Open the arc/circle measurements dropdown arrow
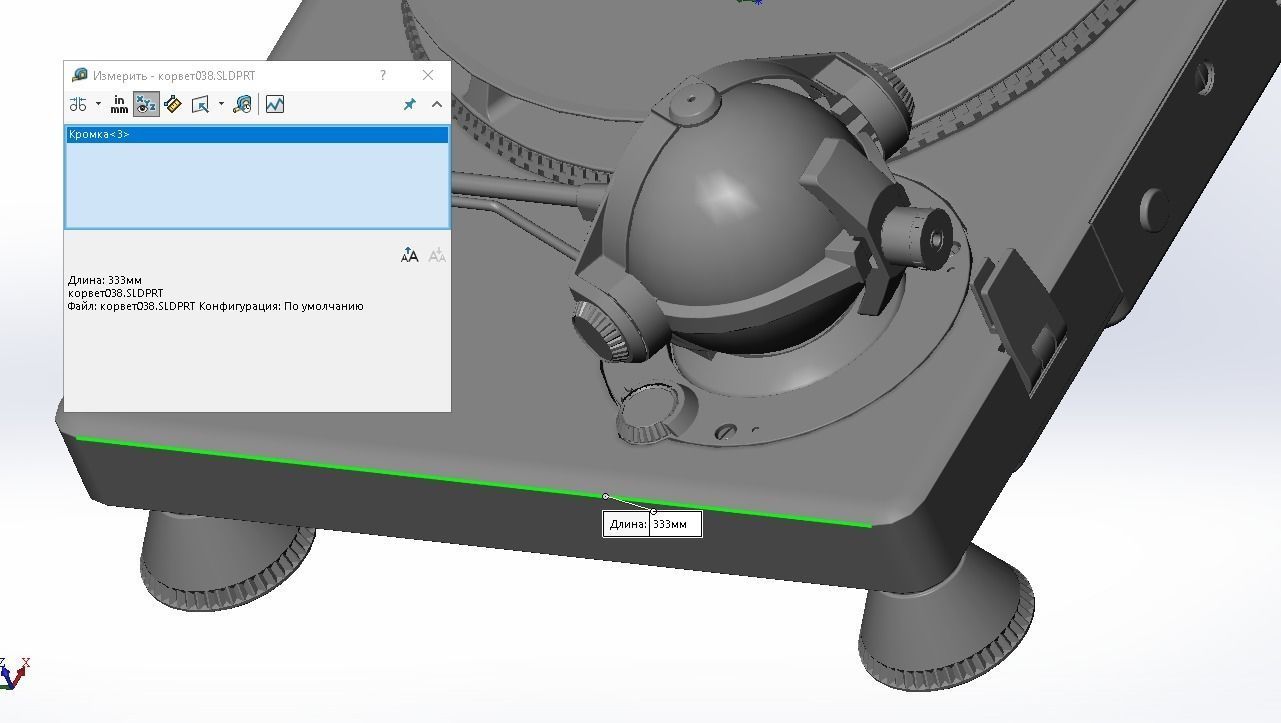 click(x=98, y=104)
